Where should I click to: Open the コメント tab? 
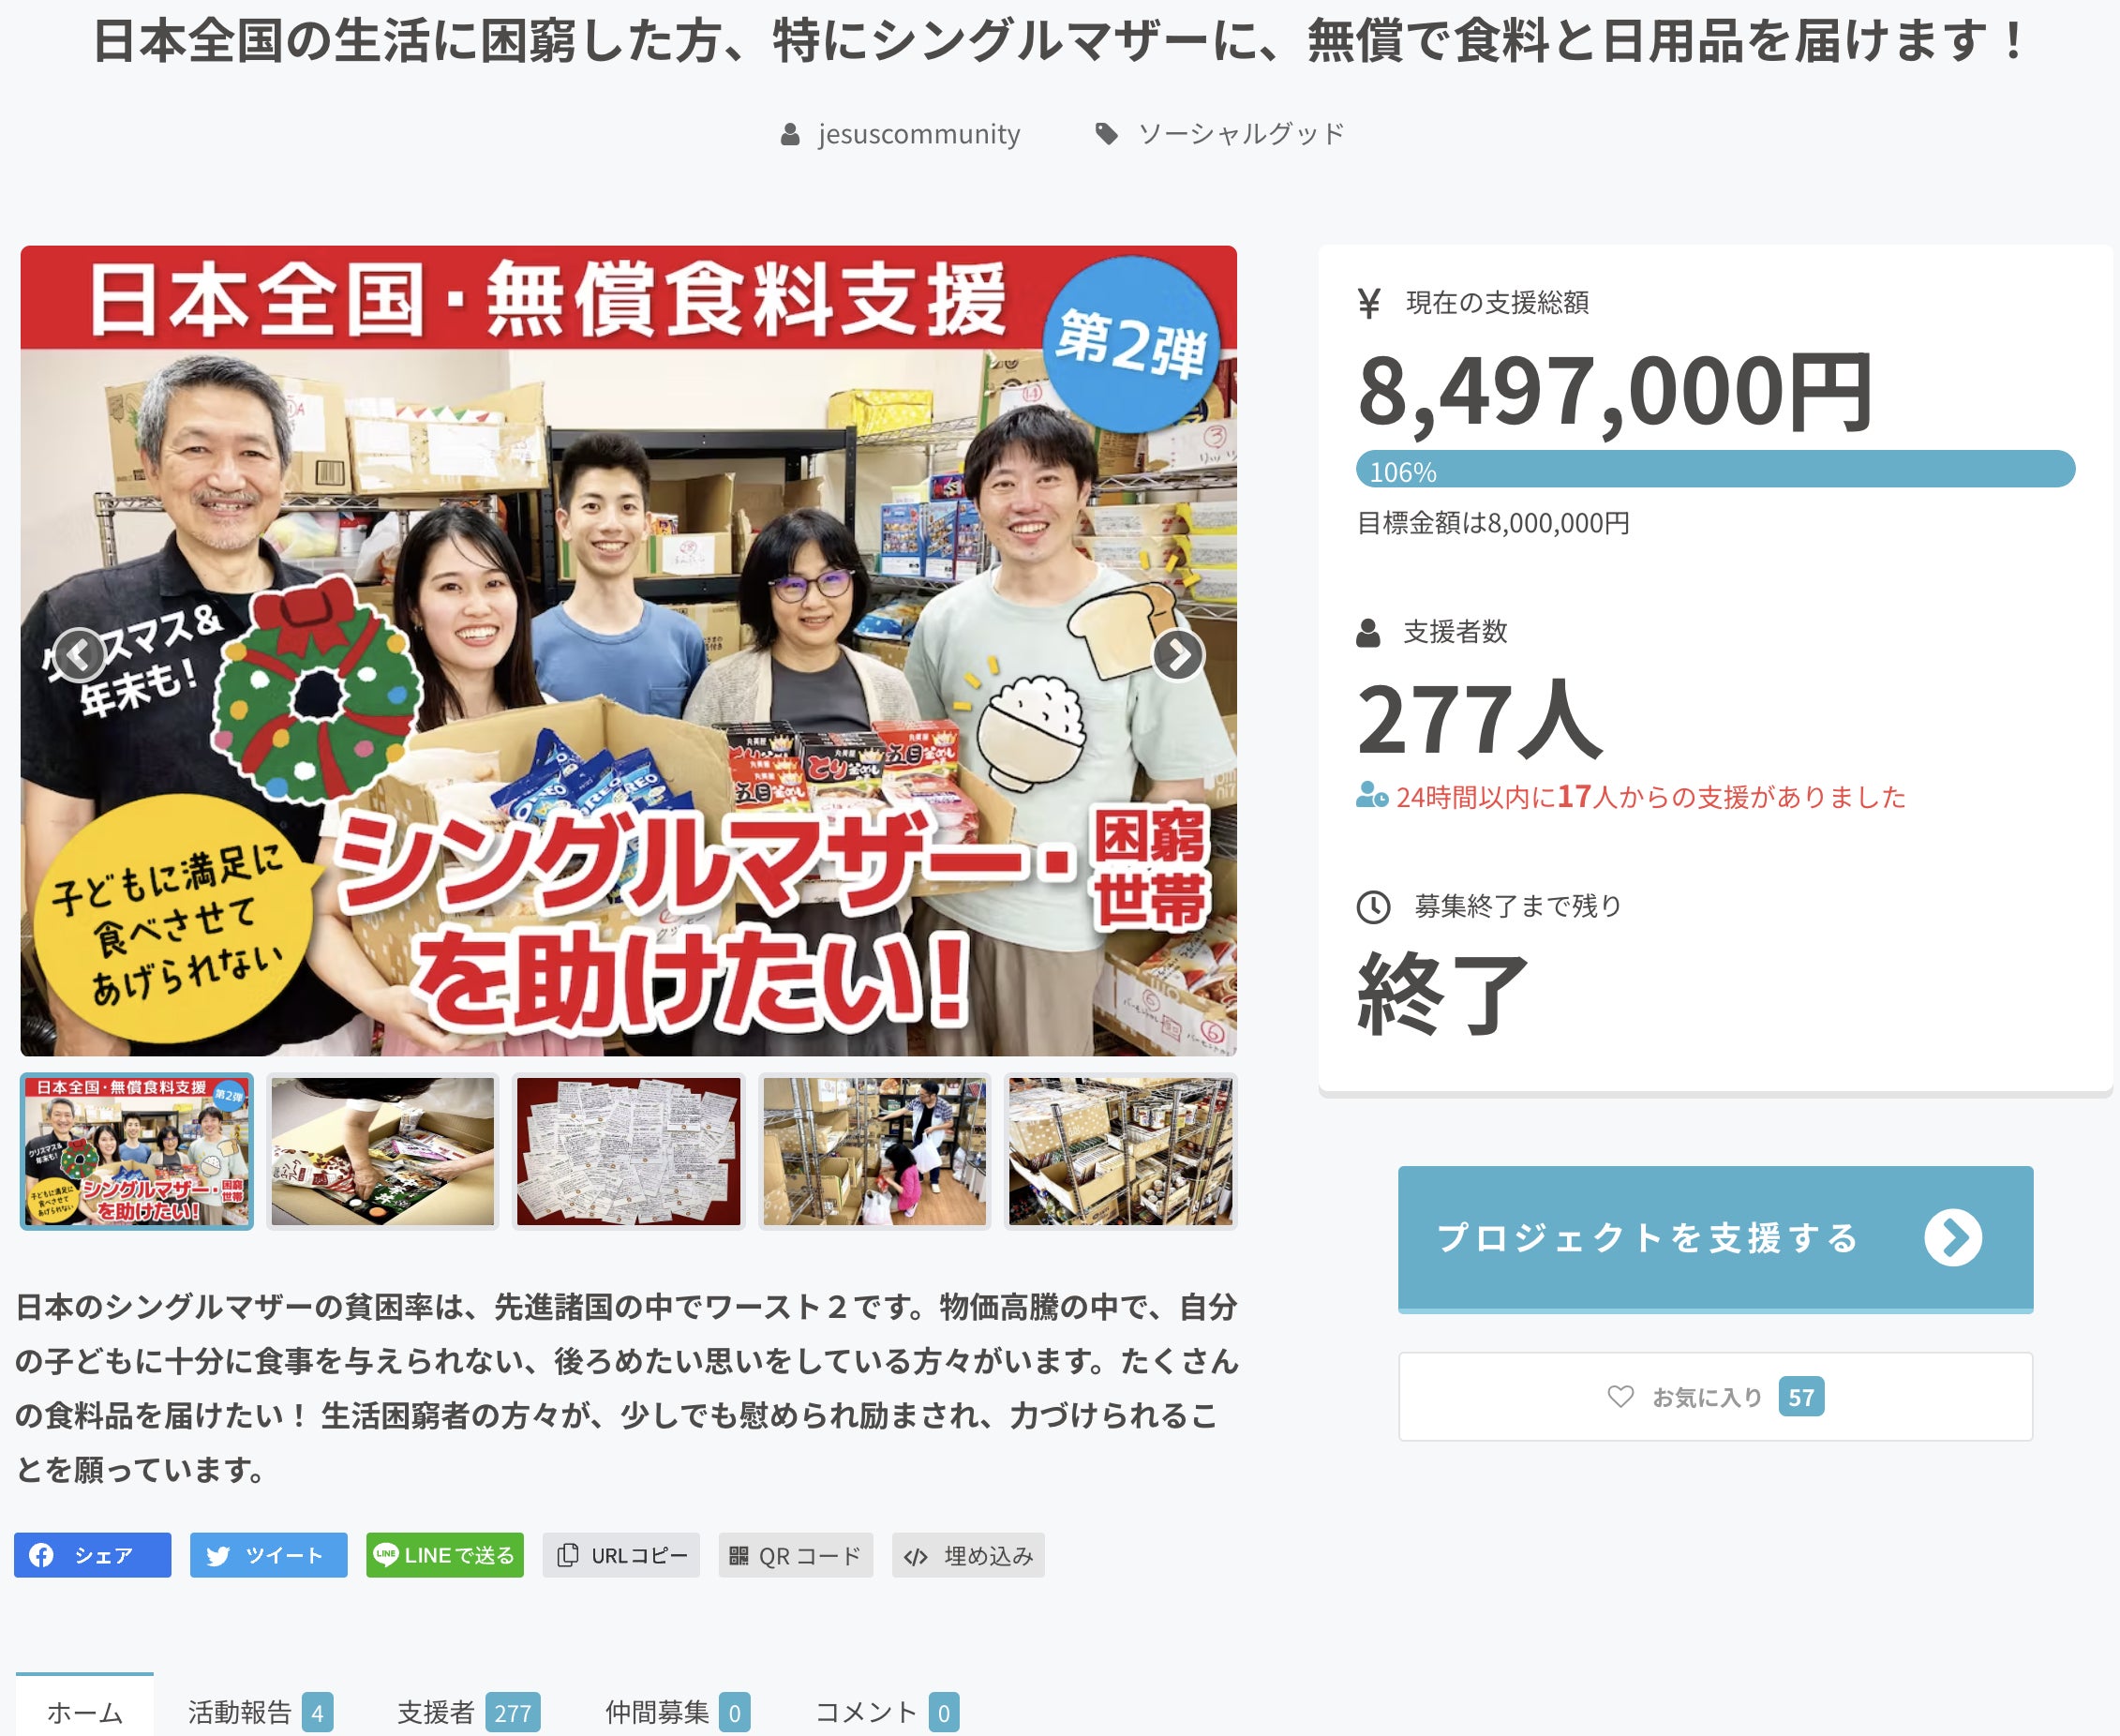[887, 1712]
